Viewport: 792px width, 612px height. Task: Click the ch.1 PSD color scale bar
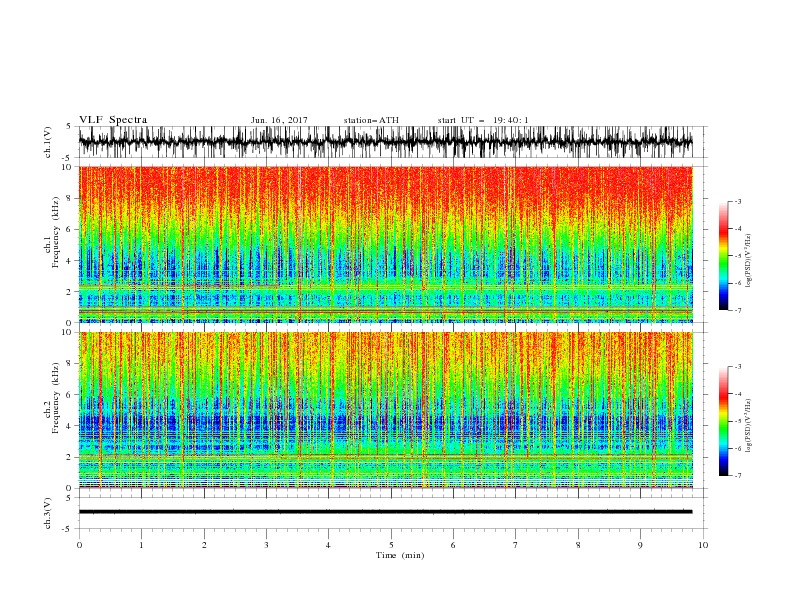click(x=723, y=256)
